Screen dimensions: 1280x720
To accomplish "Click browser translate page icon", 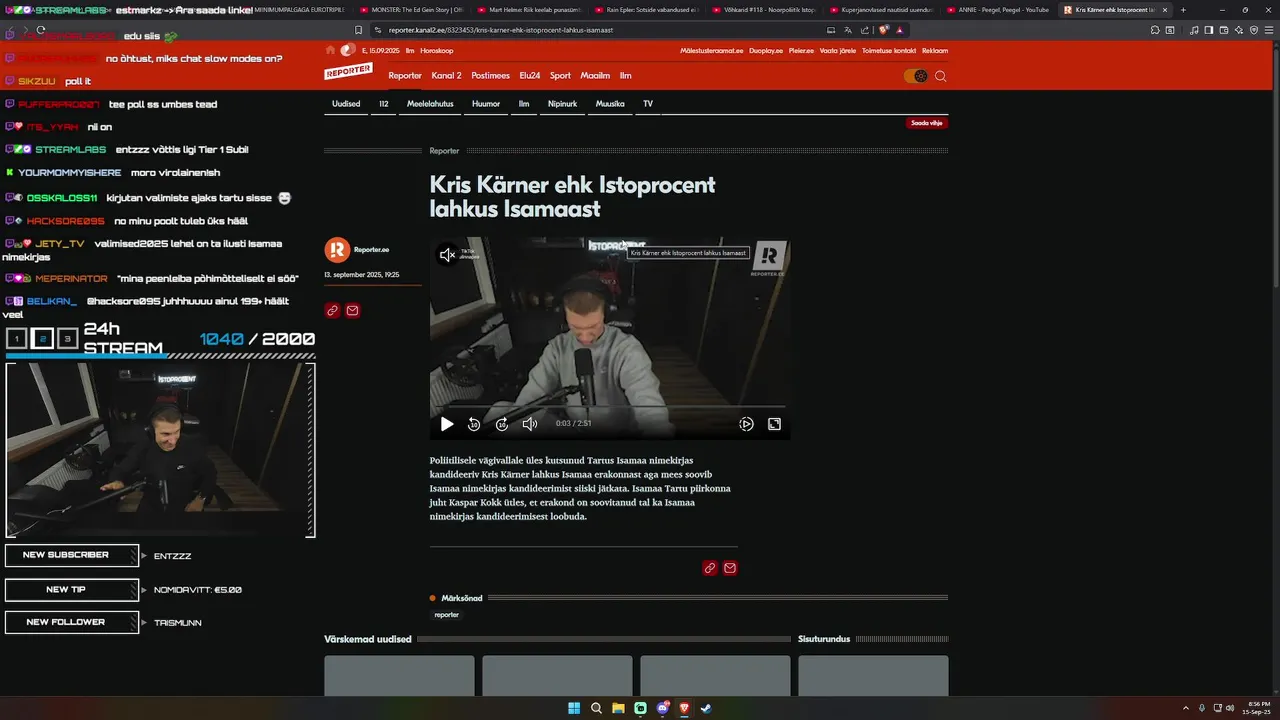I will (x=846, y=30).
